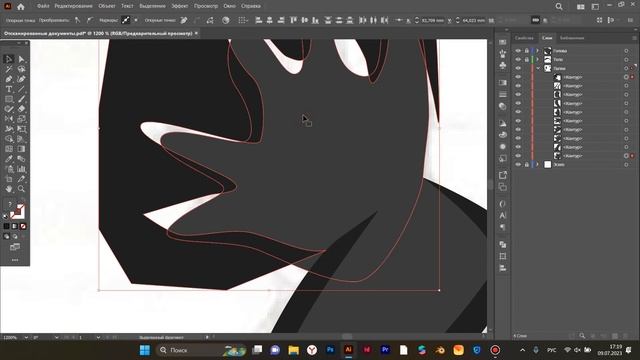Select the Free Transform tool
640x360 pixels.
tap(21, 129)
